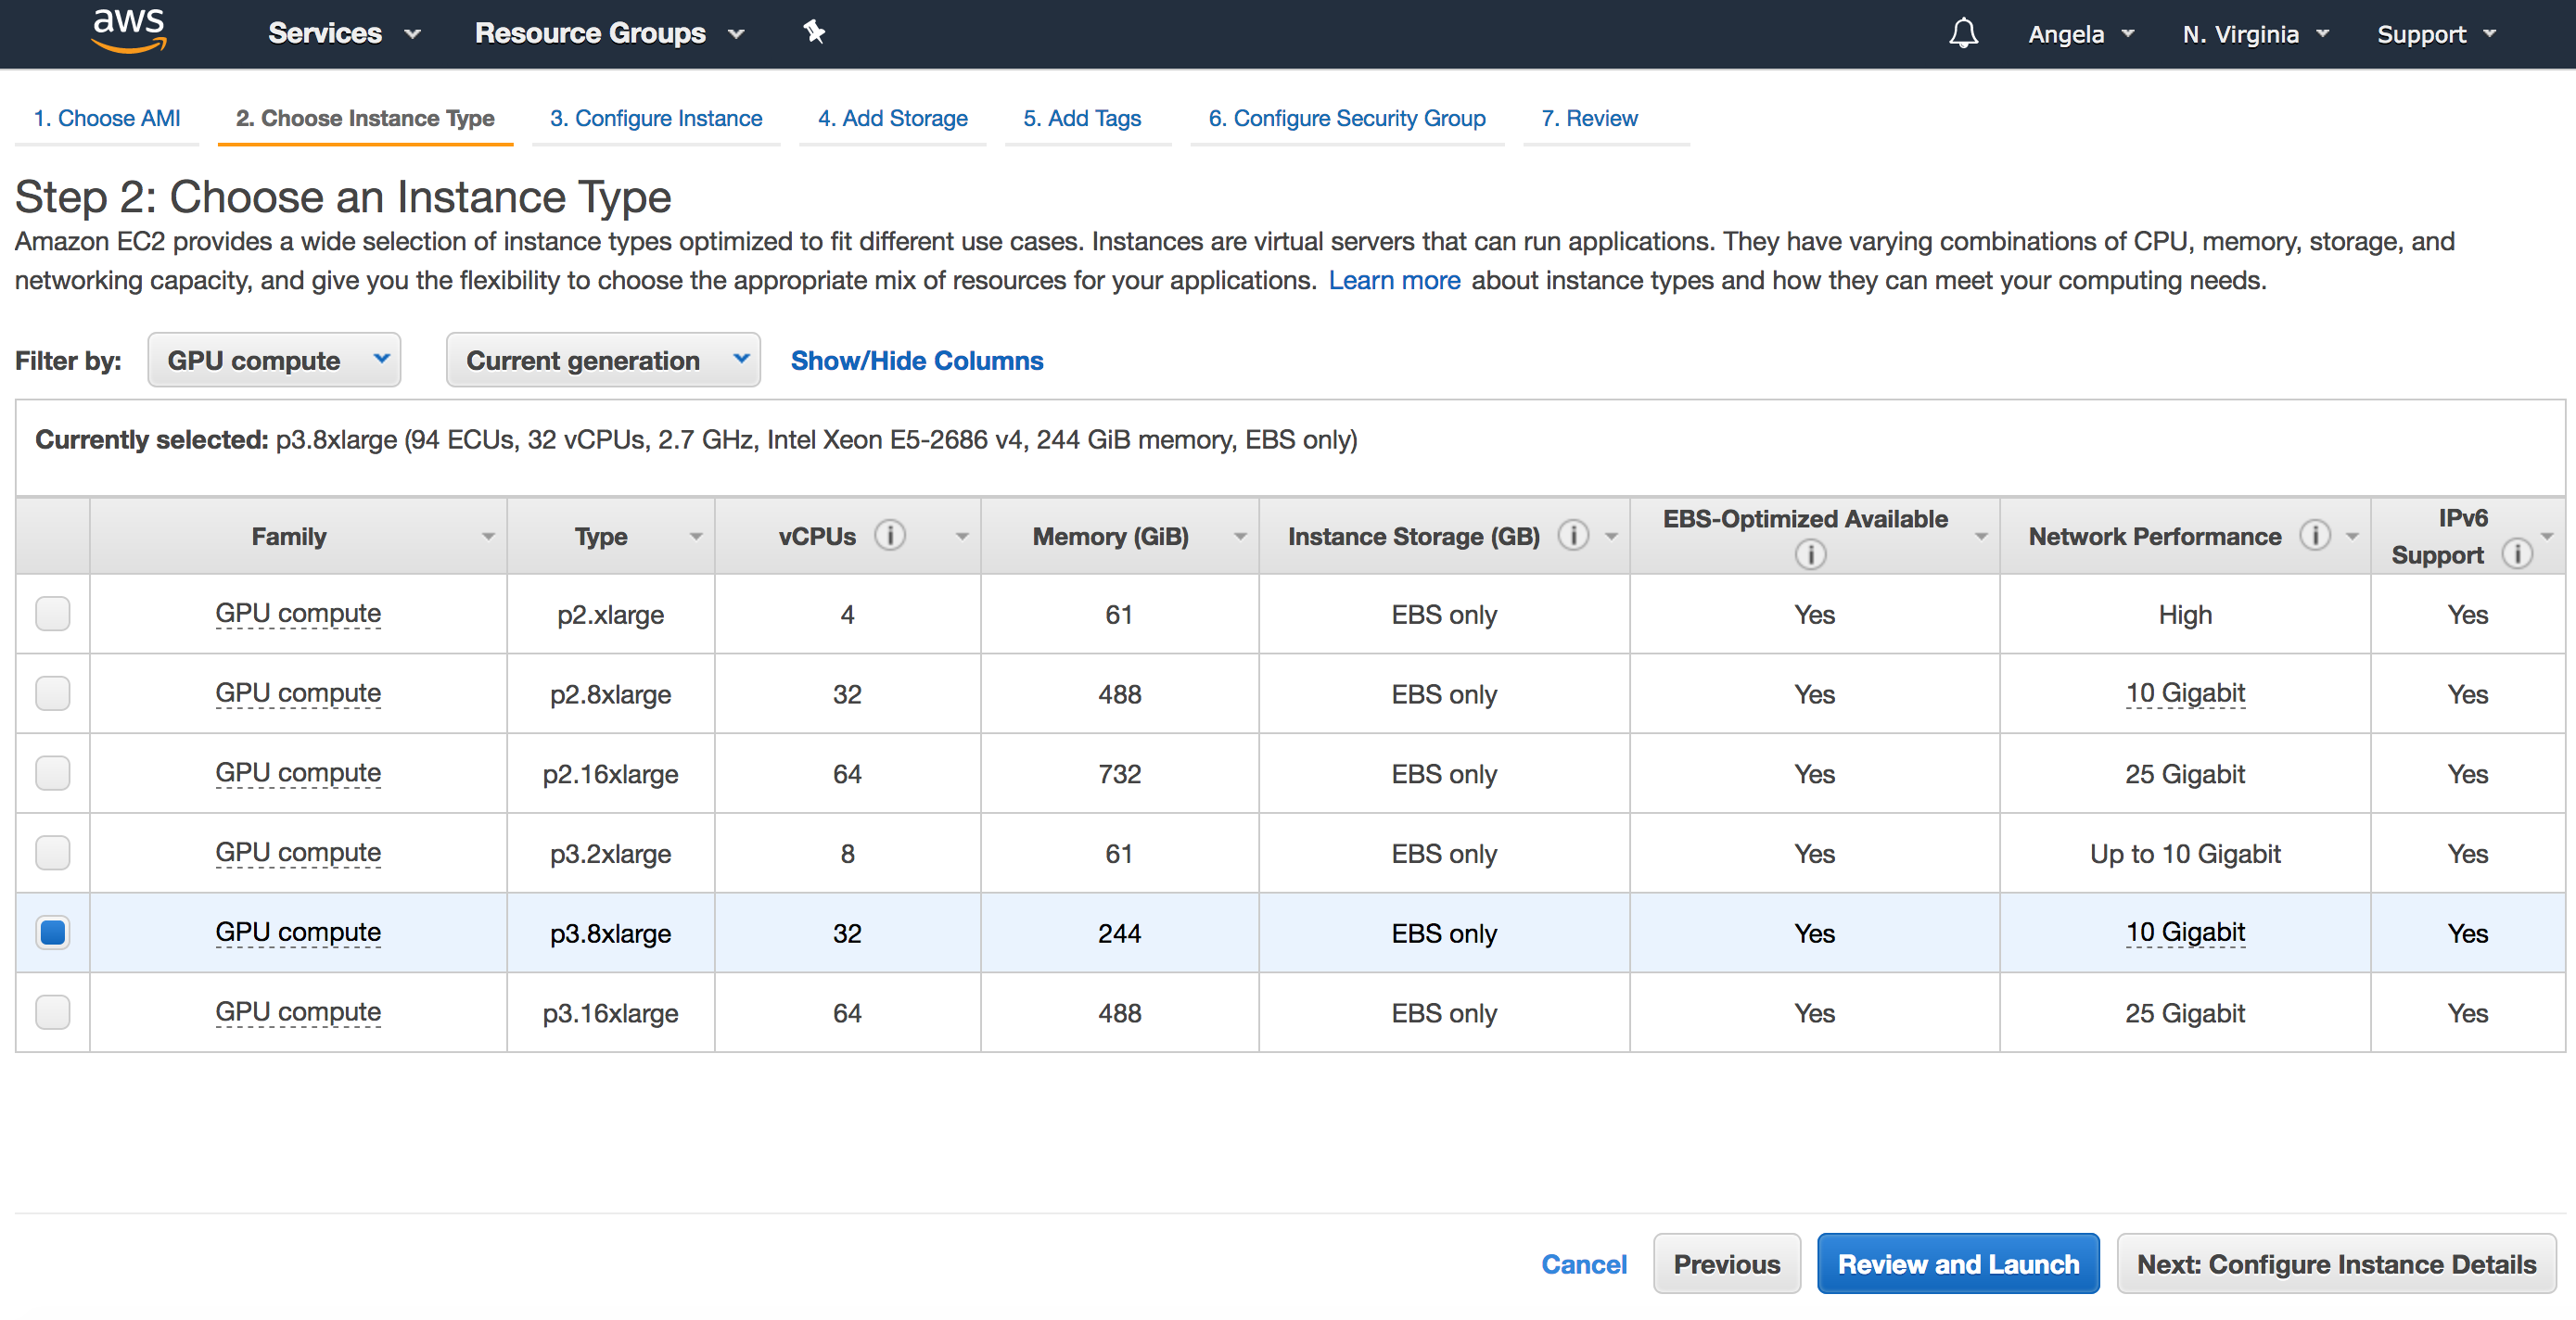Click the Show/Hide Columns link
The image size is (2576, 1320).
tap(916, 360)
